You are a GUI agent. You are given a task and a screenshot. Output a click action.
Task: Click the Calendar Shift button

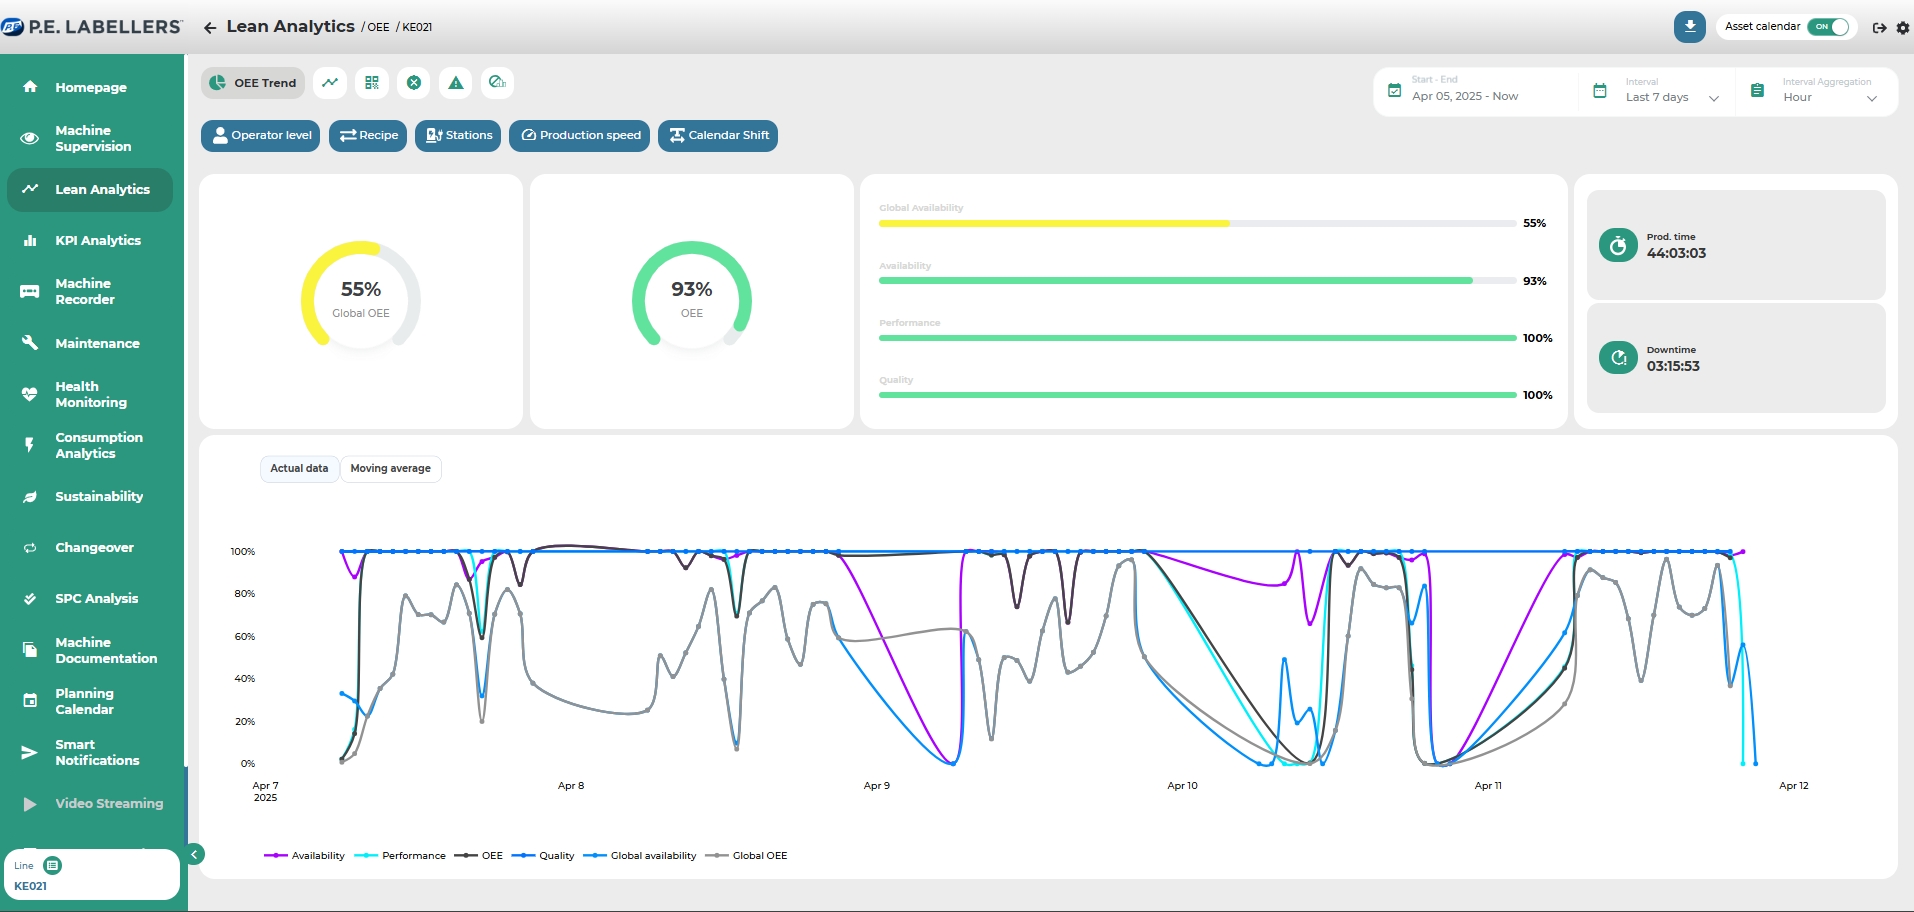click(718, 136)
